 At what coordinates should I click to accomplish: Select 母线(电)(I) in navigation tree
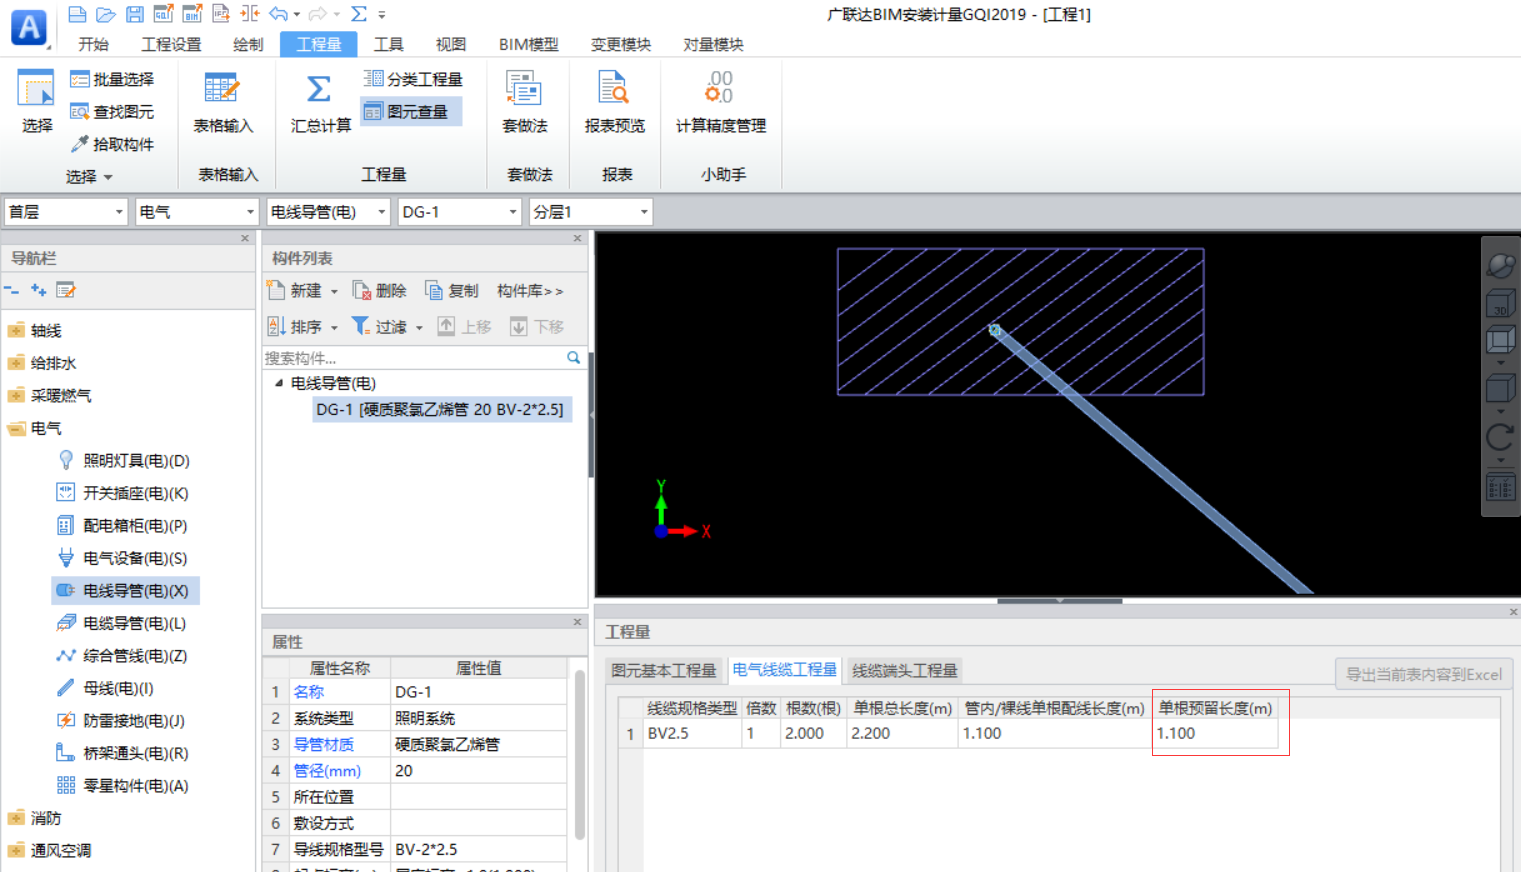pyautogui.click(x=118, y=688)
